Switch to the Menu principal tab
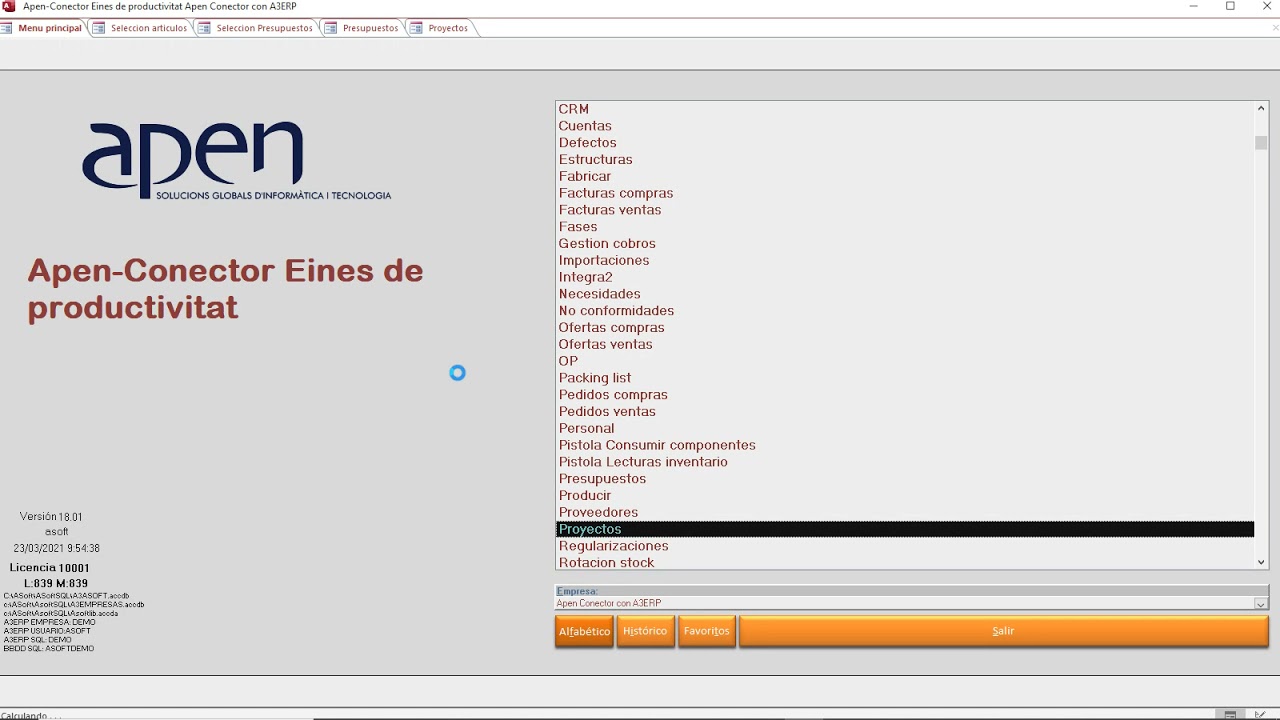 42,28
